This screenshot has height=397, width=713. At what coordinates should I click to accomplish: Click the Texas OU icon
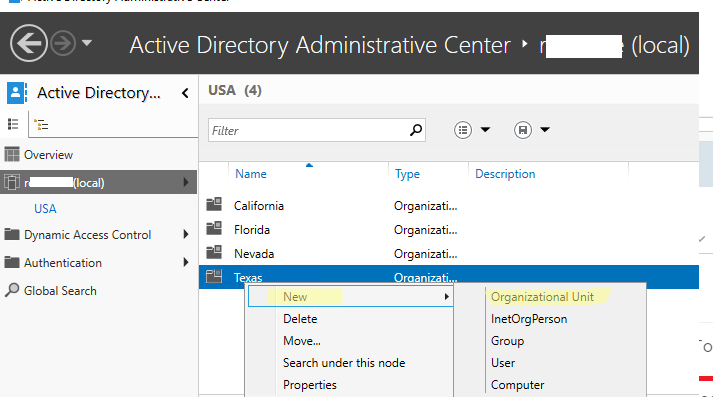click(214, 276)
